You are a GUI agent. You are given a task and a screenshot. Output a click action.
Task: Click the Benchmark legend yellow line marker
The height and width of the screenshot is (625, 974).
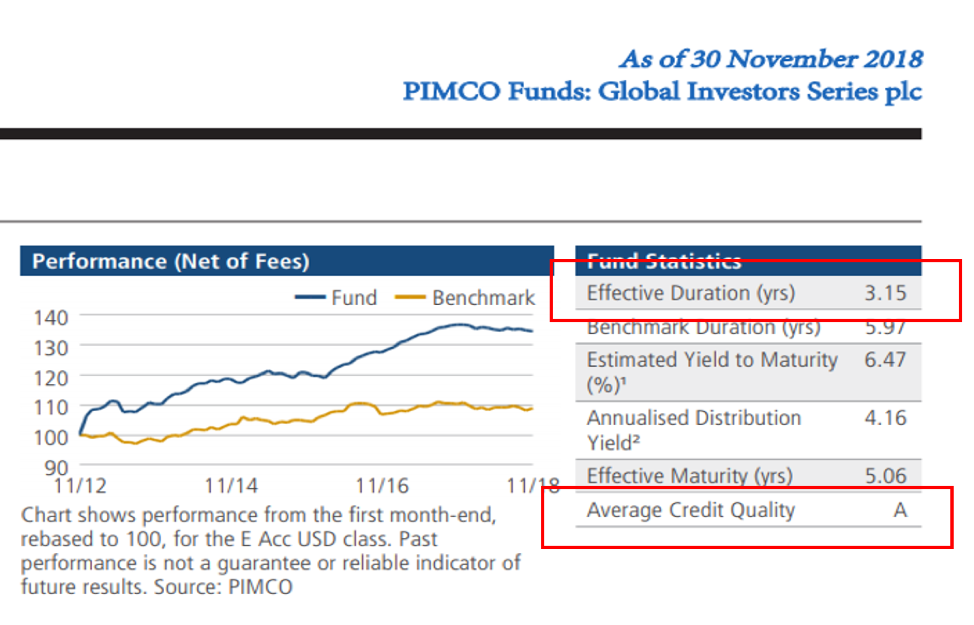point(411,297)
